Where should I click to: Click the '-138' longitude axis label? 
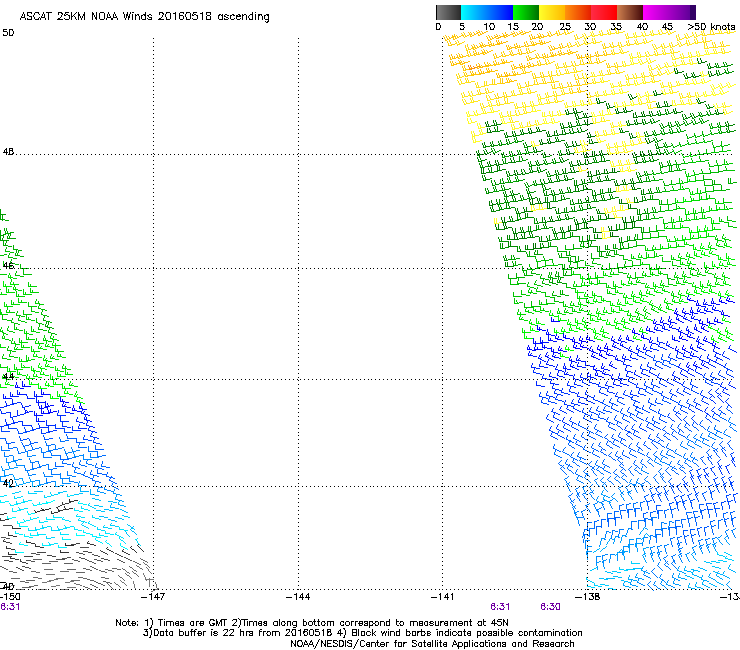point(588,597)
